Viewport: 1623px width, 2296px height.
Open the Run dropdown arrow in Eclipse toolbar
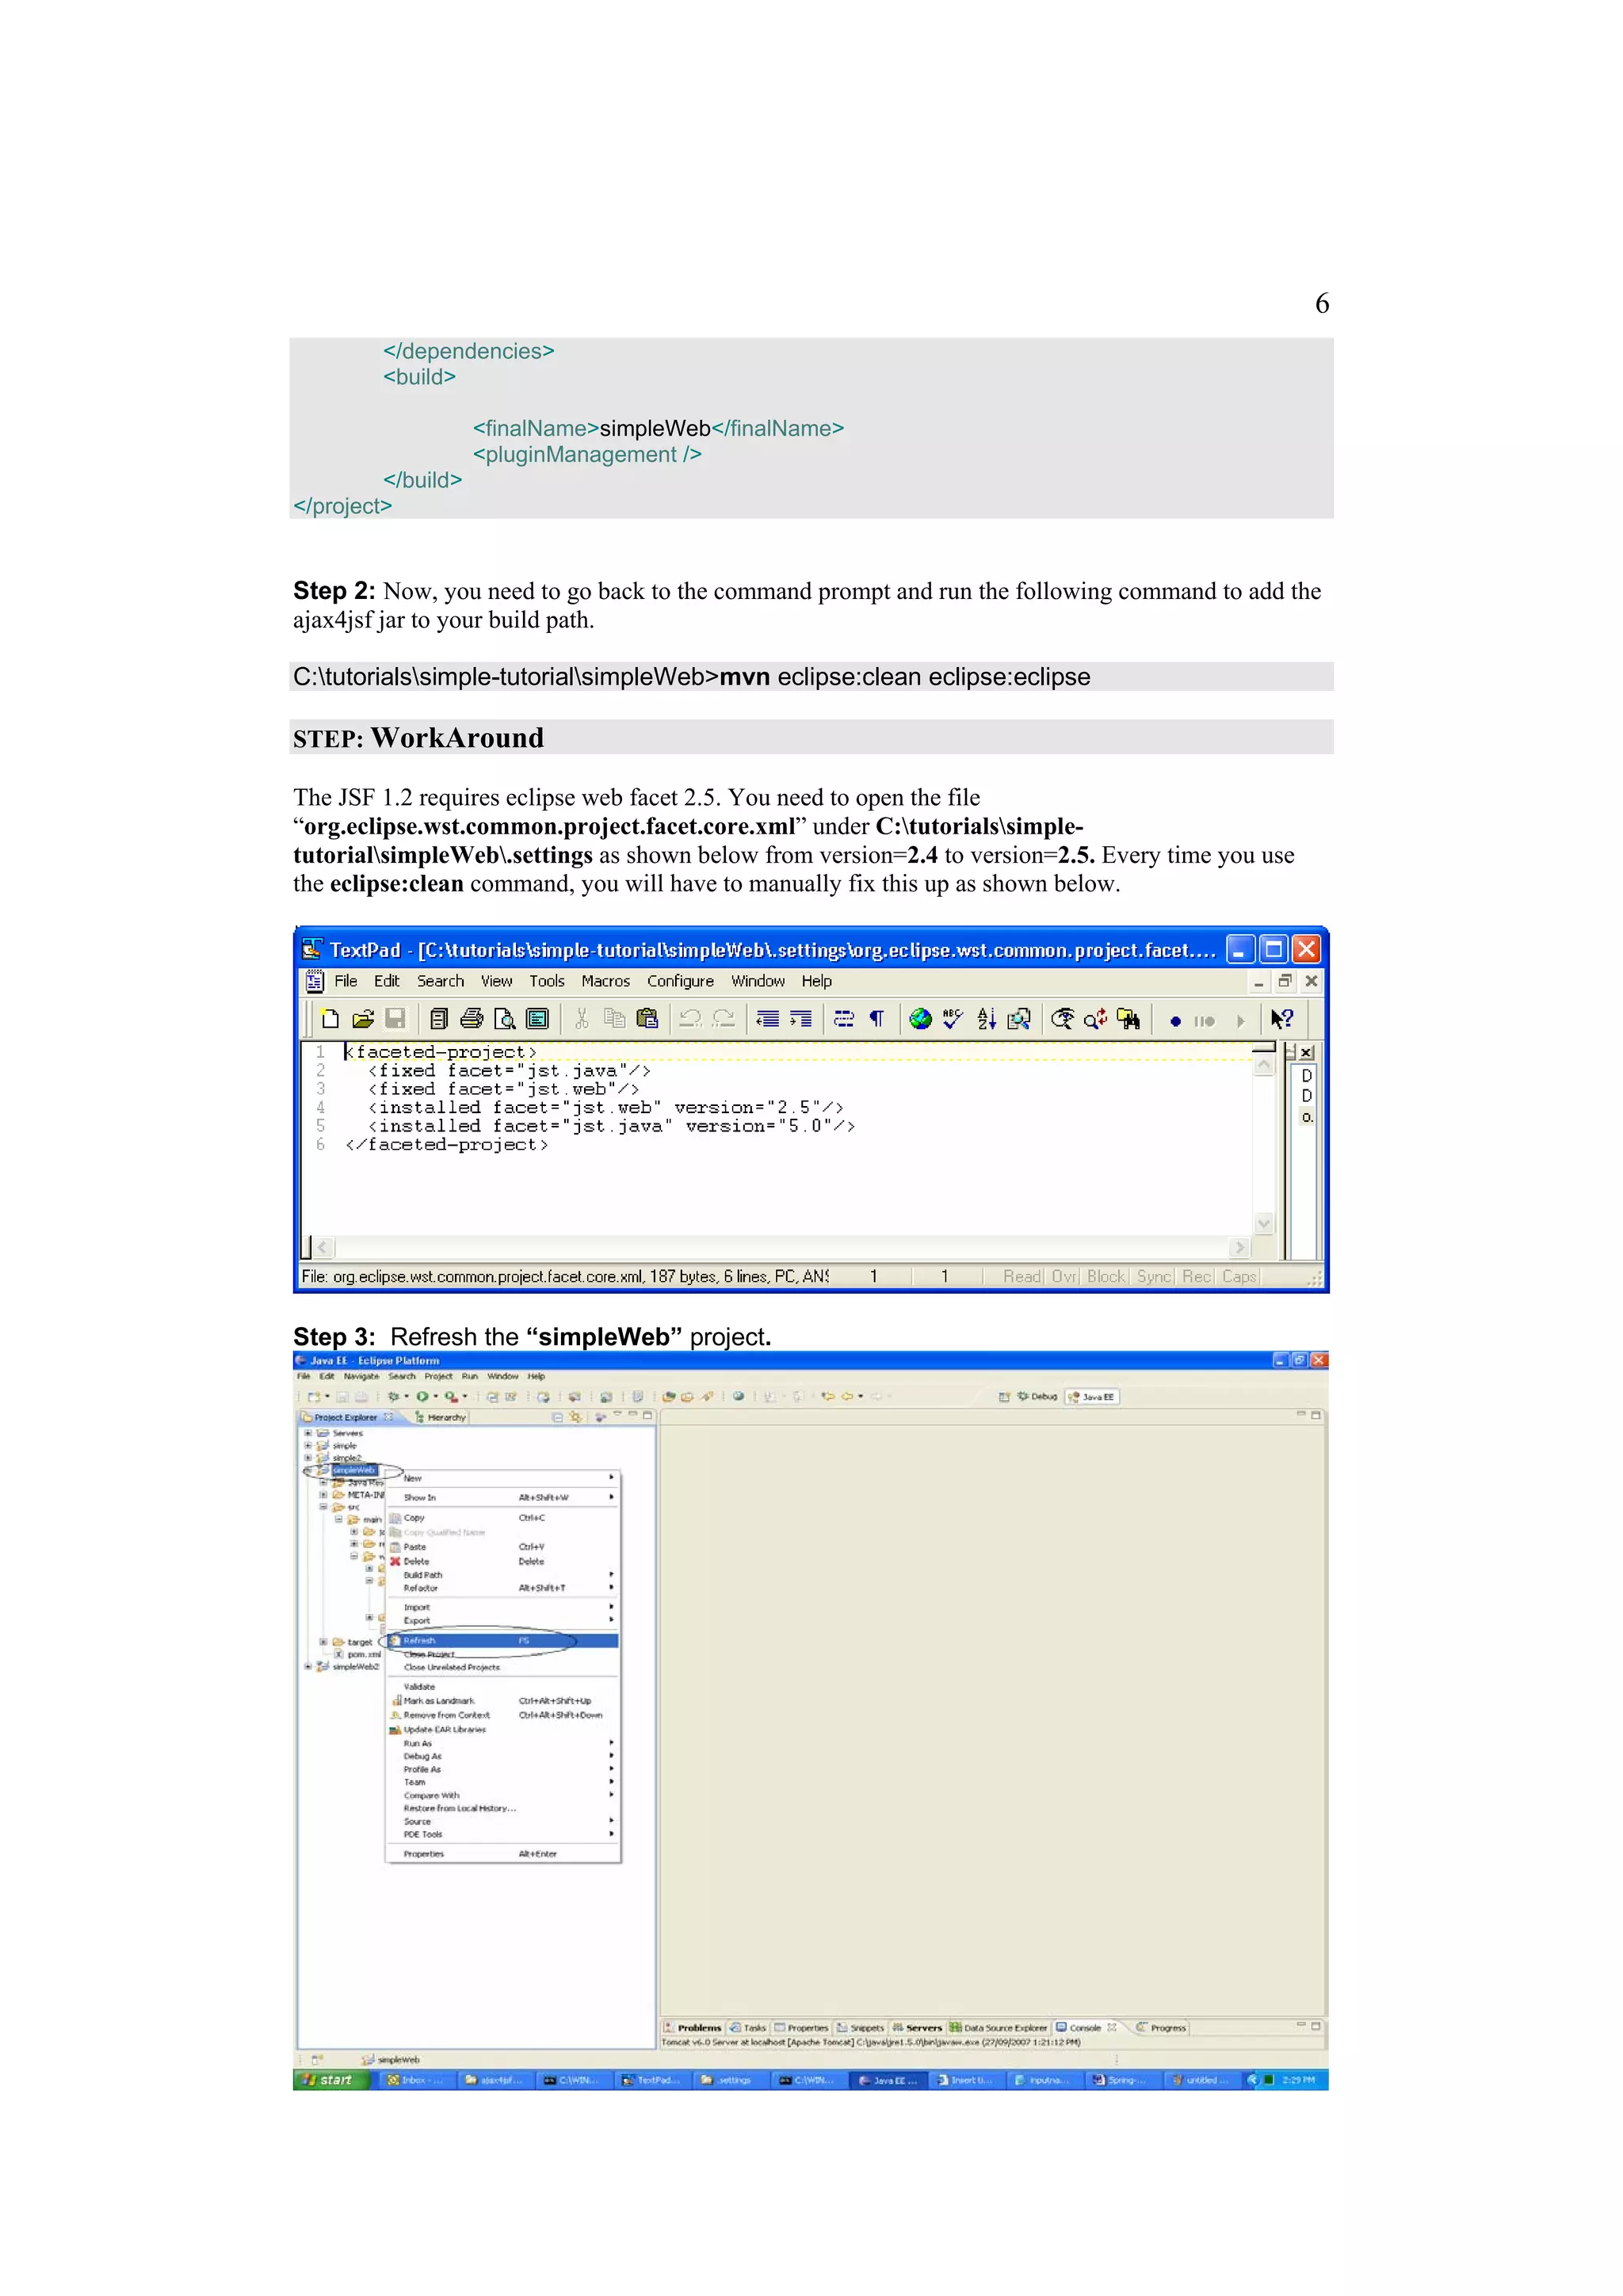click(x=435, y=1397)
